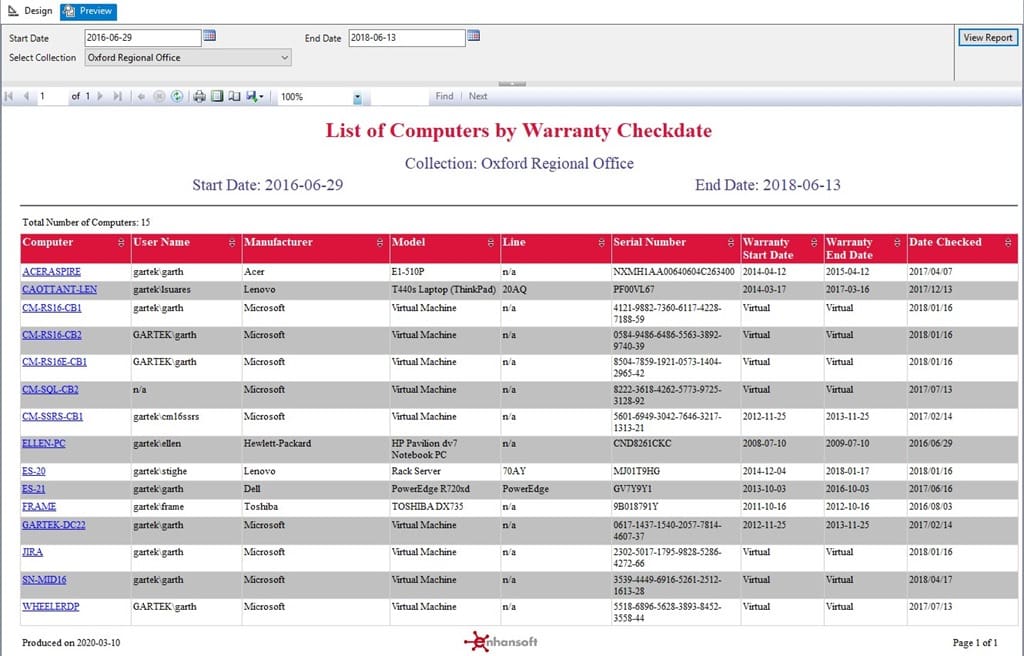Sort by Date Checked column
This screenshot has width=1024, height=656.
click(x=1008, y=242)
